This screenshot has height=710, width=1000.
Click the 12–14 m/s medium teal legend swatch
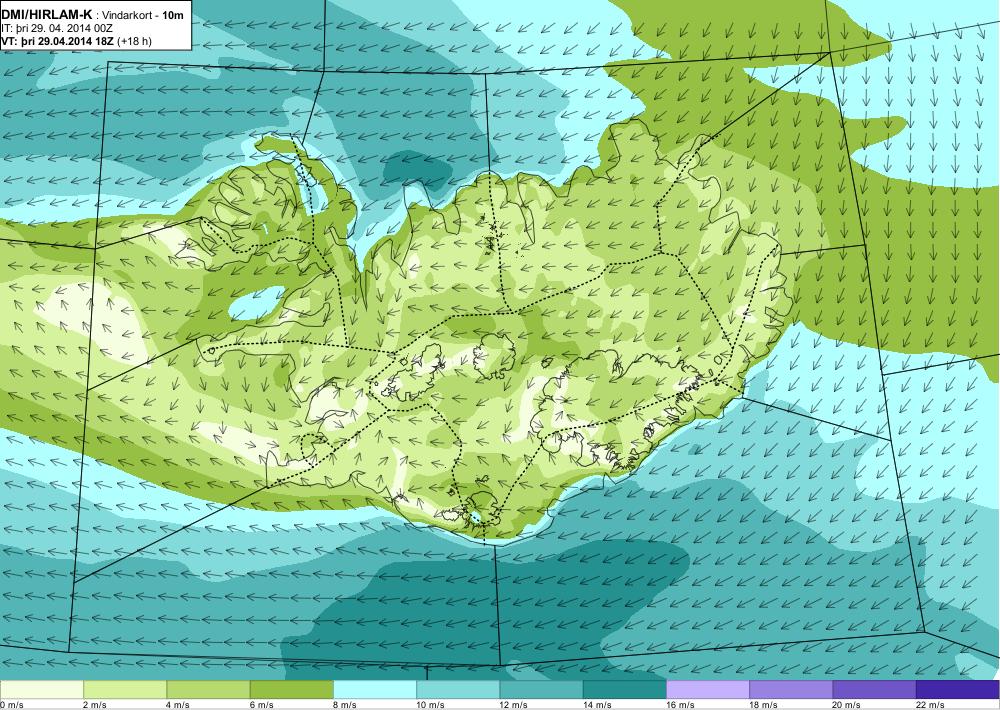pyautogui.click(x=541, y=690)
